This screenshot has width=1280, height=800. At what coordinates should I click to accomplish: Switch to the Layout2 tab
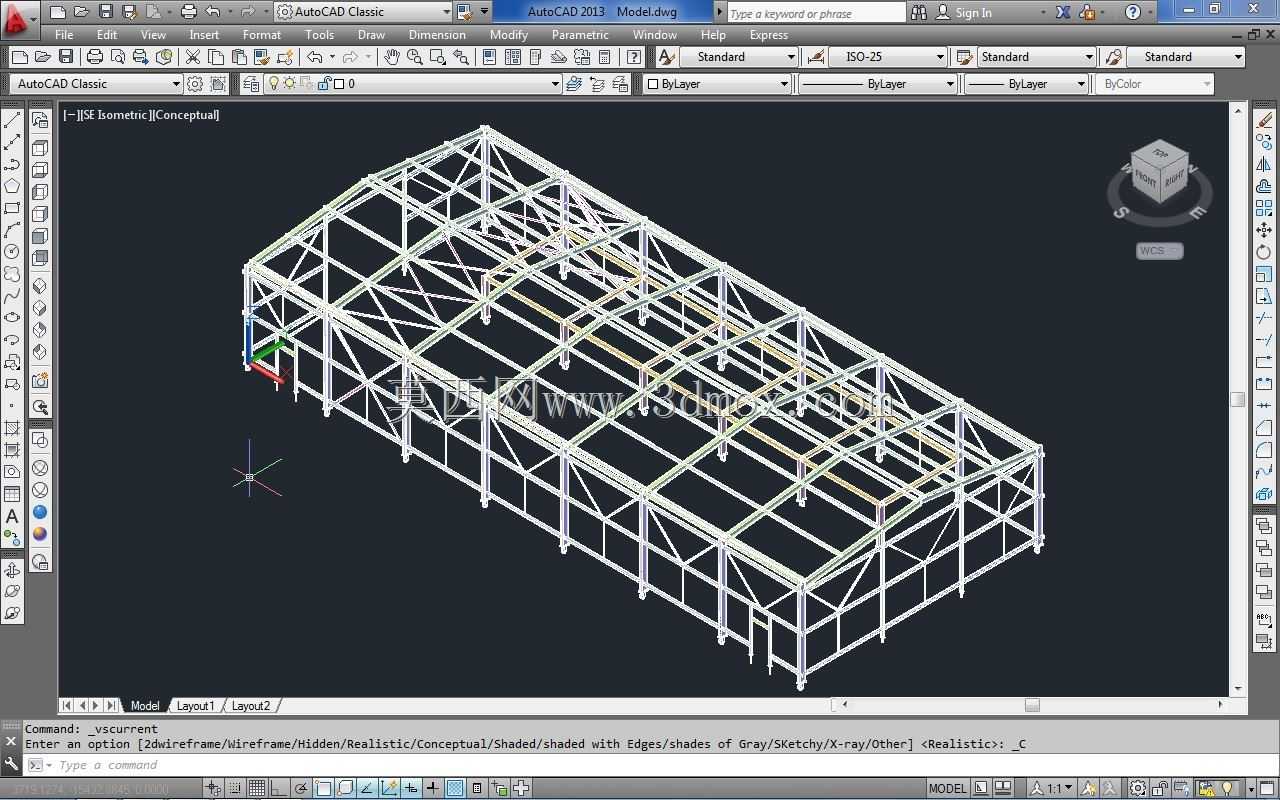250,706
